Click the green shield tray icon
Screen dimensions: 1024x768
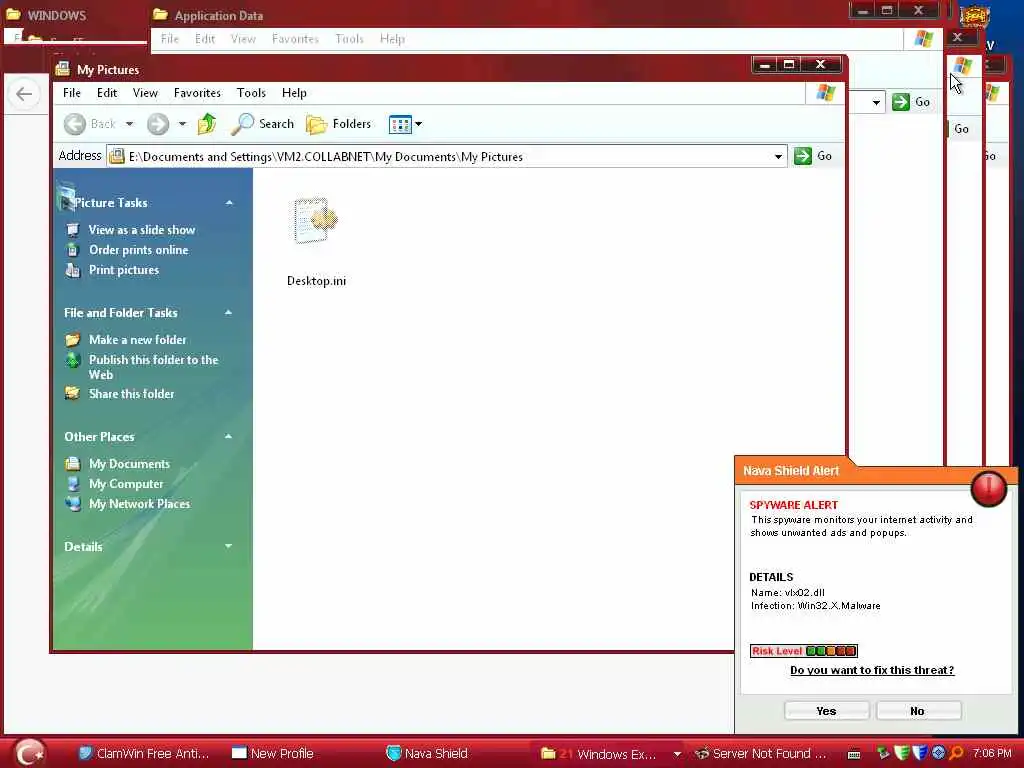pyautogui.click(x=902, y=754)
